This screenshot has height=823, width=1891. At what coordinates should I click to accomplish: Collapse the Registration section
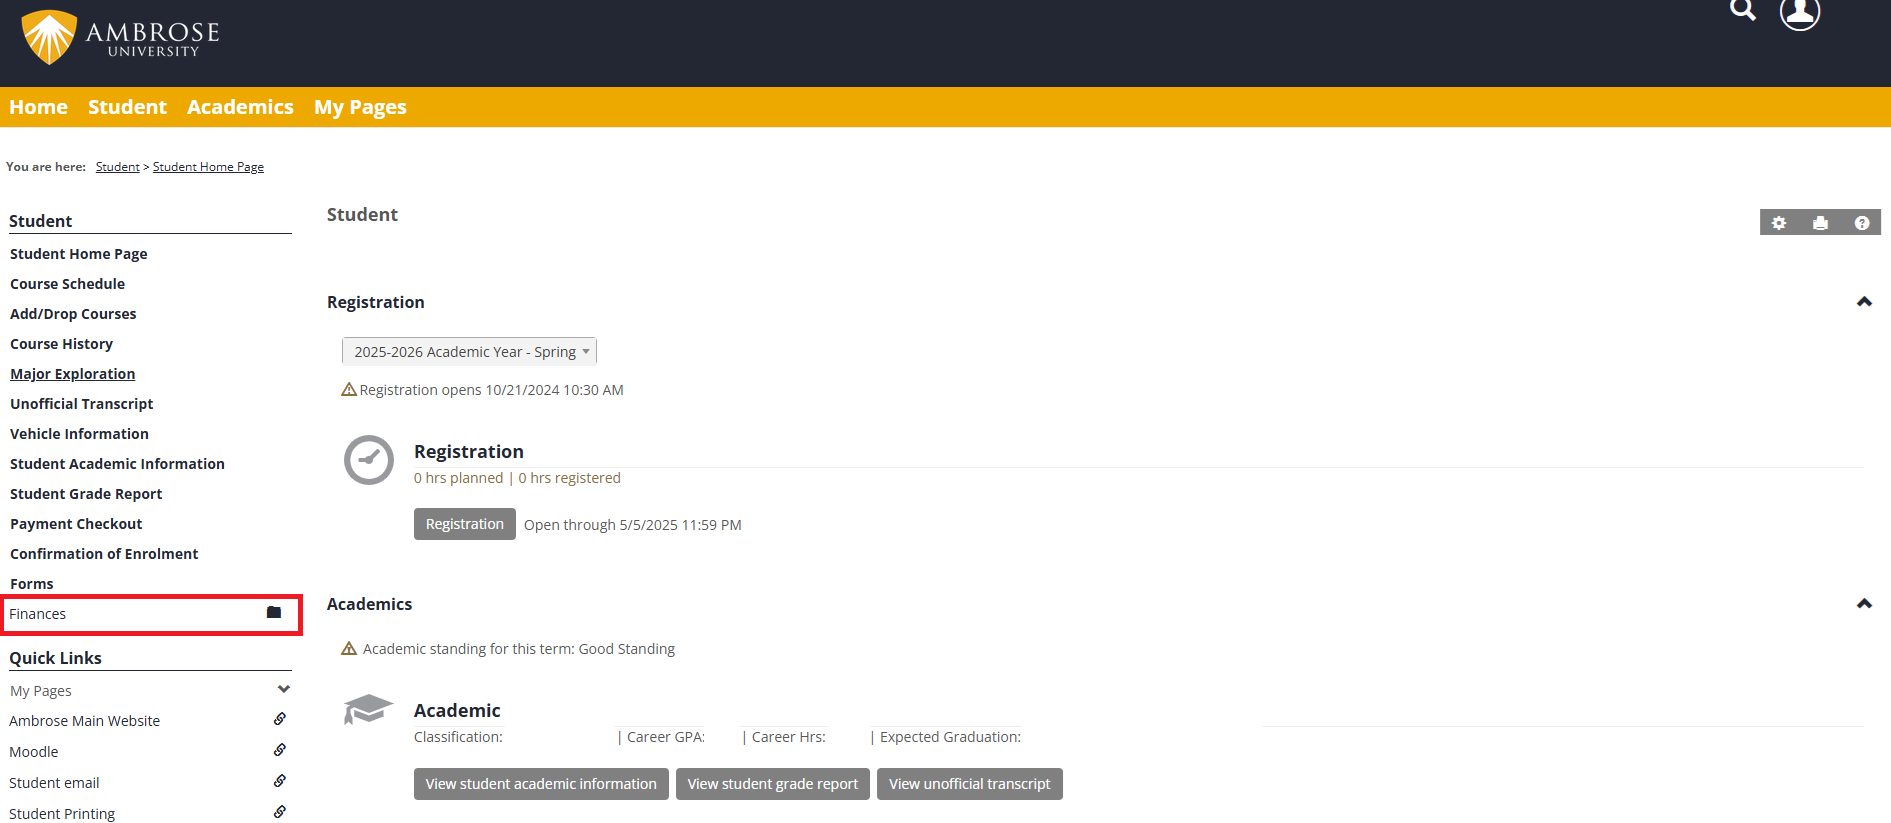pyautogui.click(x=1864, y=302)
